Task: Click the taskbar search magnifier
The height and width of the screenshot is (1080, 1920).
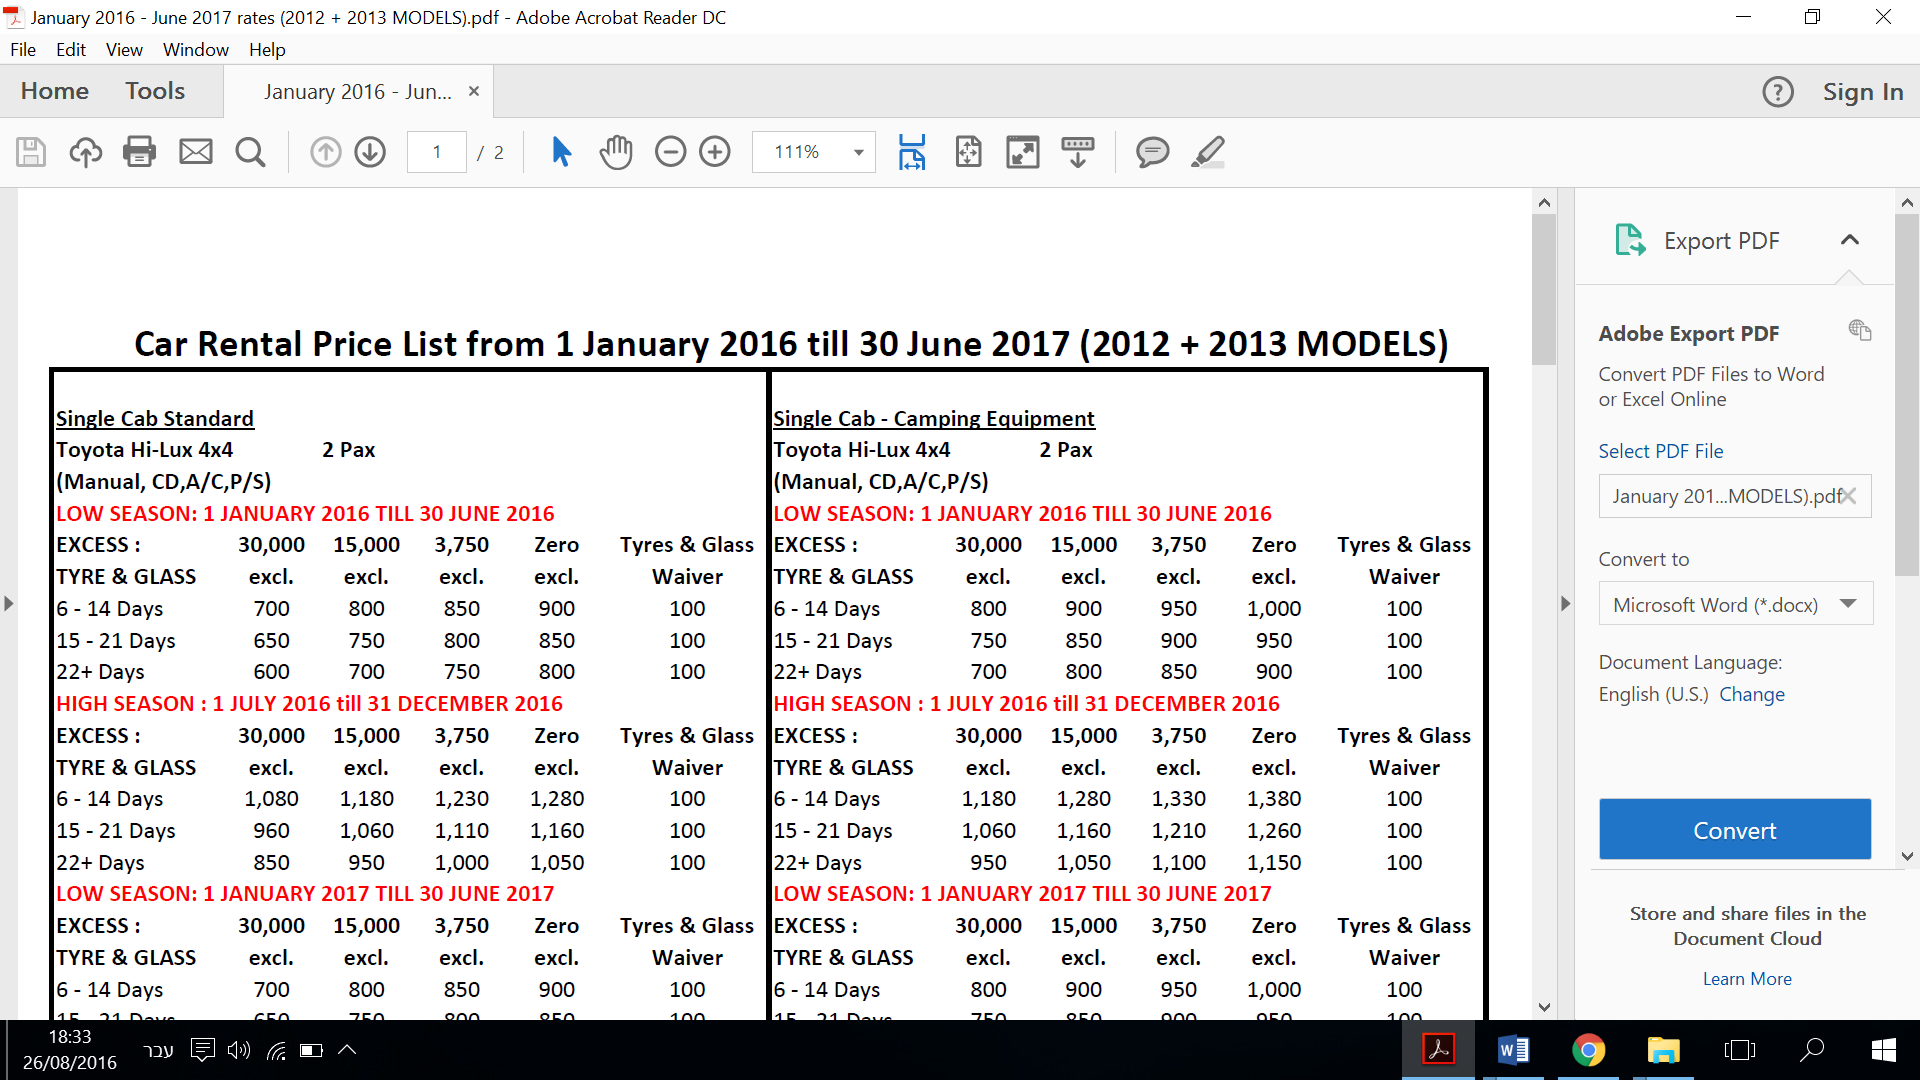Action: pyautogui.click(x=1812, y=1050)
